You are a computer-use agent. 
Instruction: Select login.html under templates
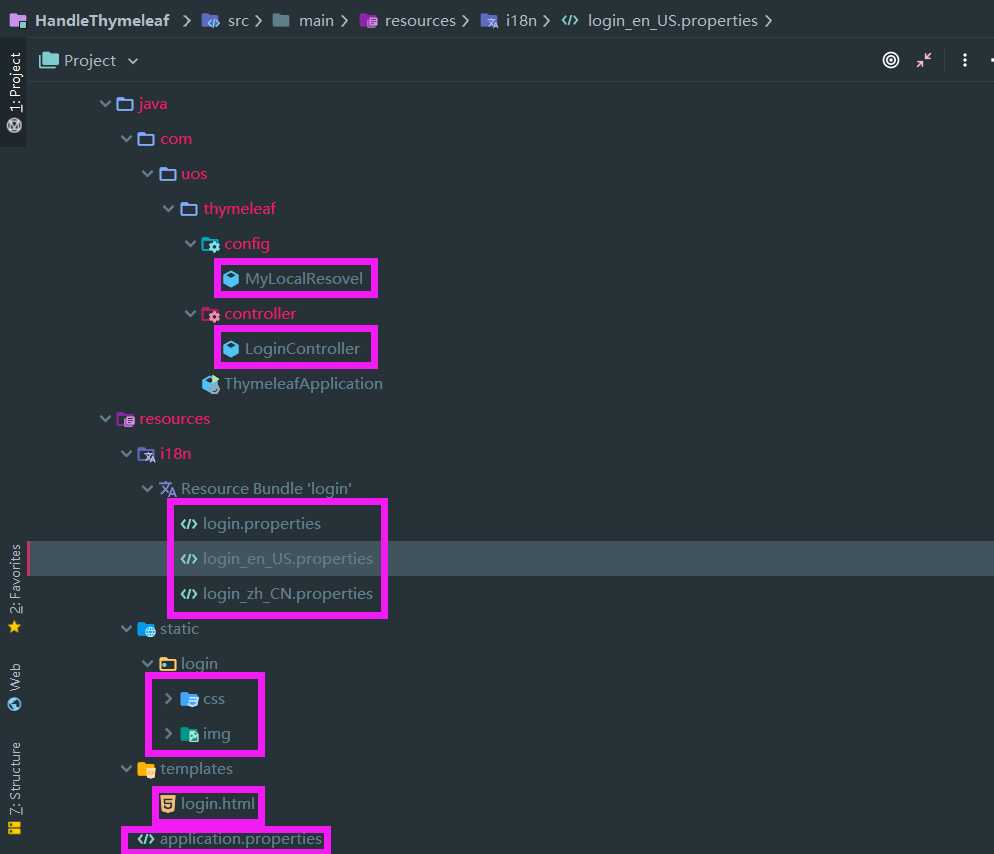(217, 803)
